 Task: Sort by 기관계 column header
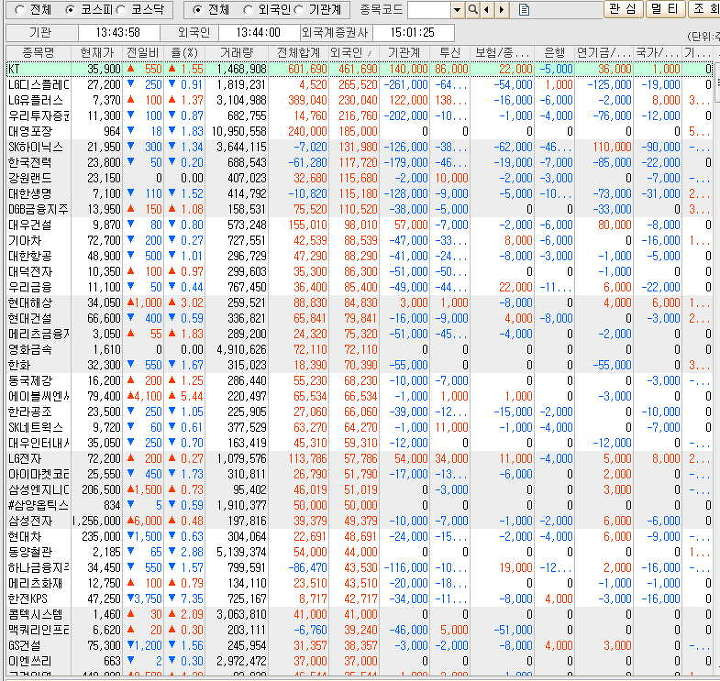tap(404, 53)
